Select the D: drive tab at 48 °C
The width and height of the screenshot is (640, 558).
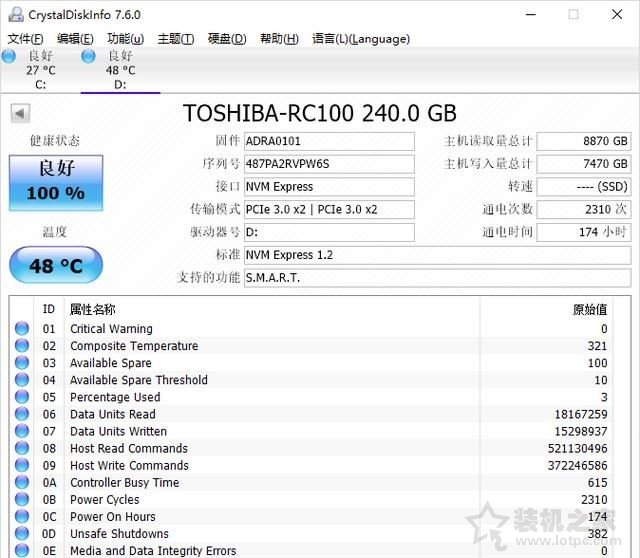120,70
